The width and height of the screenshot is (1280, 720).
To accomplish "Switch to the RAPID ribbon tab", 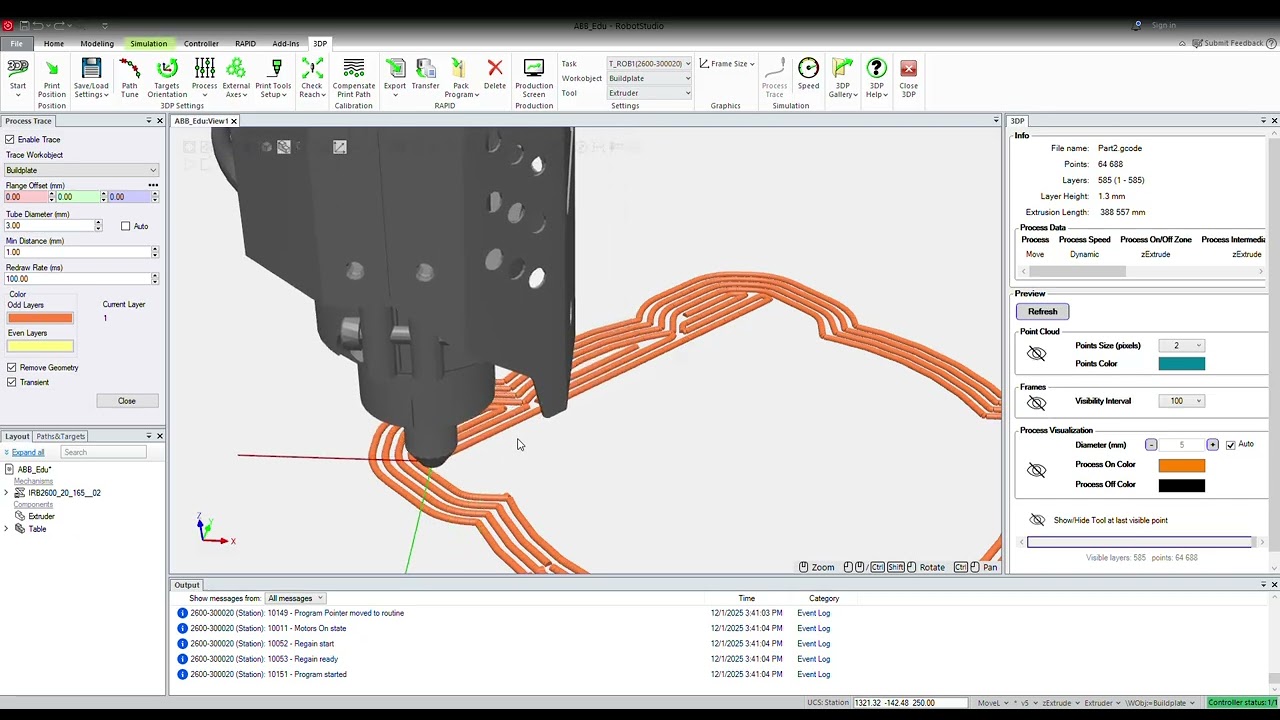I will 245,44.
